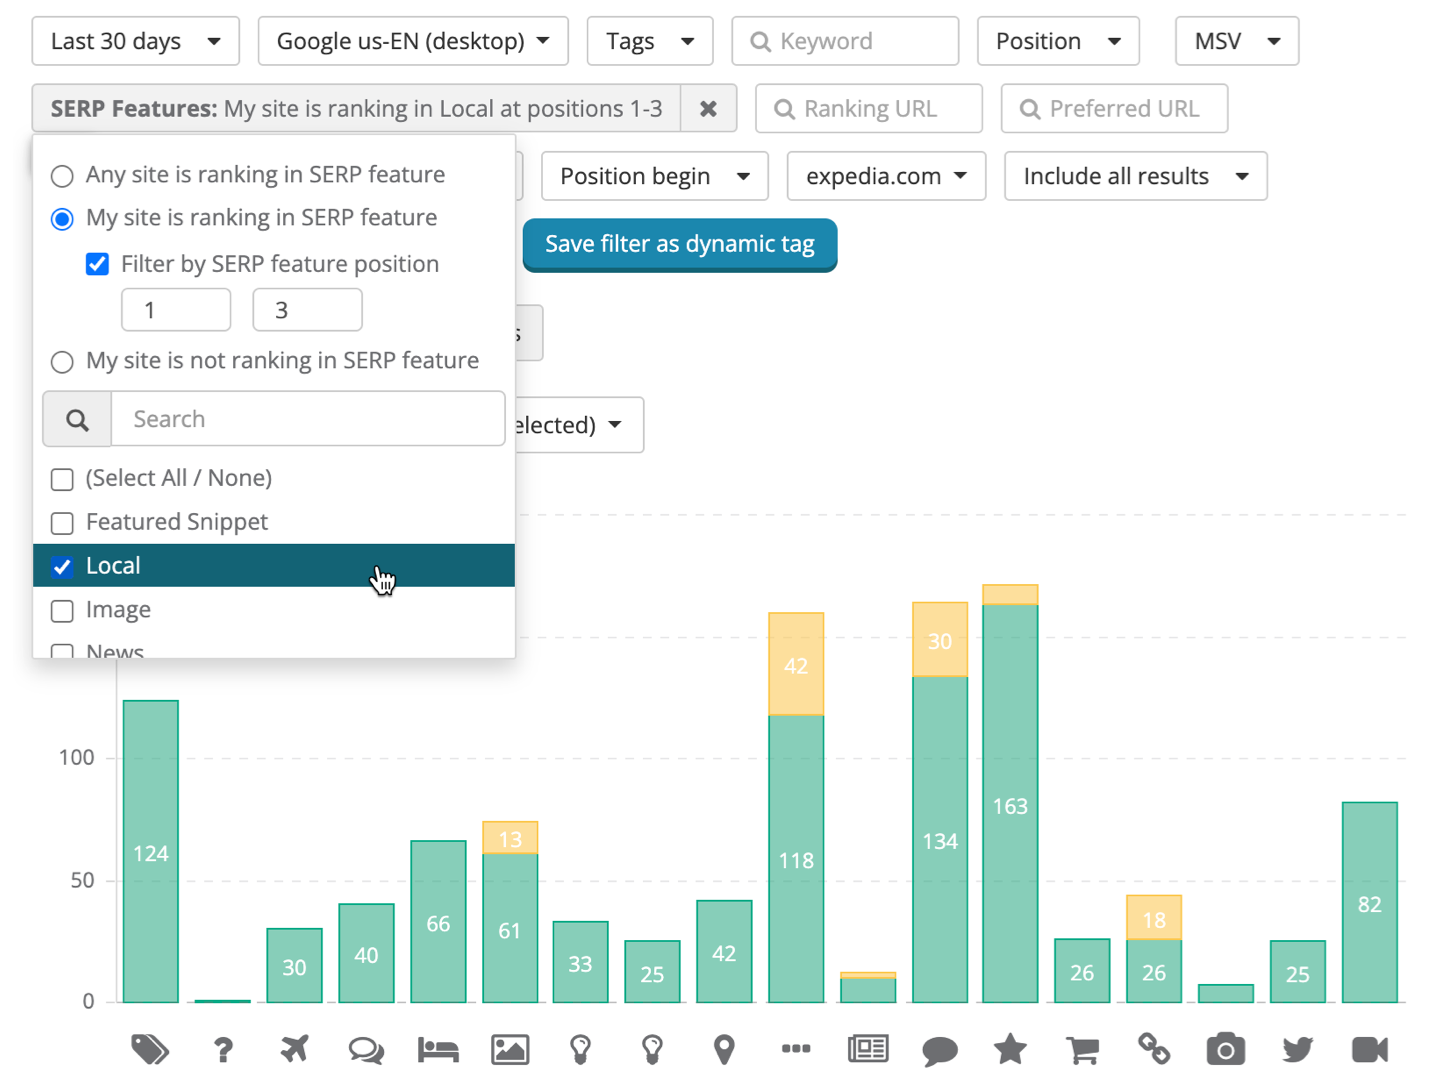
Task: Expand the MSV dropdown
Action: coord(1237,41)
